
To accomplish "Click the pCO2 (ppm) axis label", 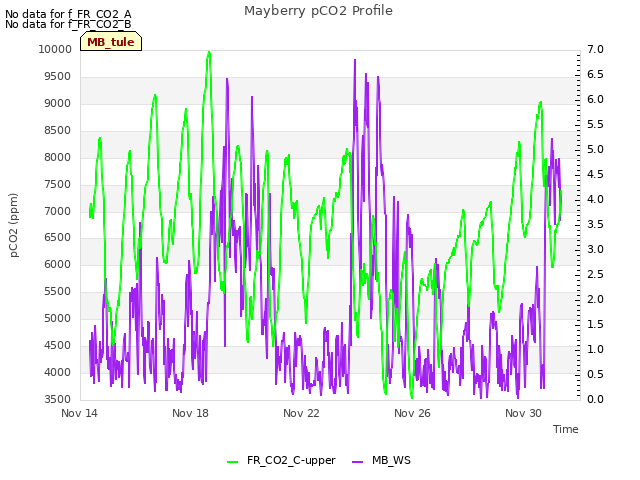I will [x=14, y=225].
